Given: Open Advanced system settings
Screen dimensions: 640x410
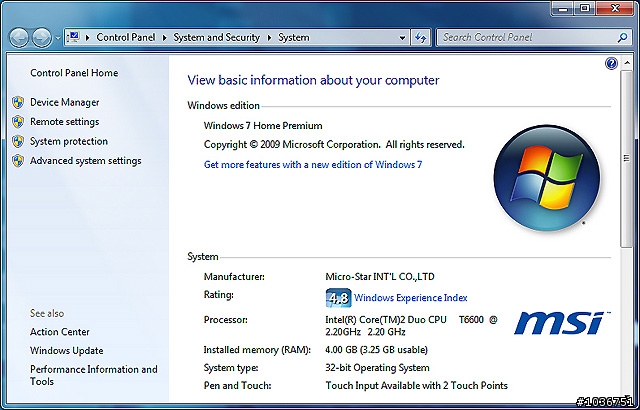Looking at the screenshot, I should coord(86,161).
